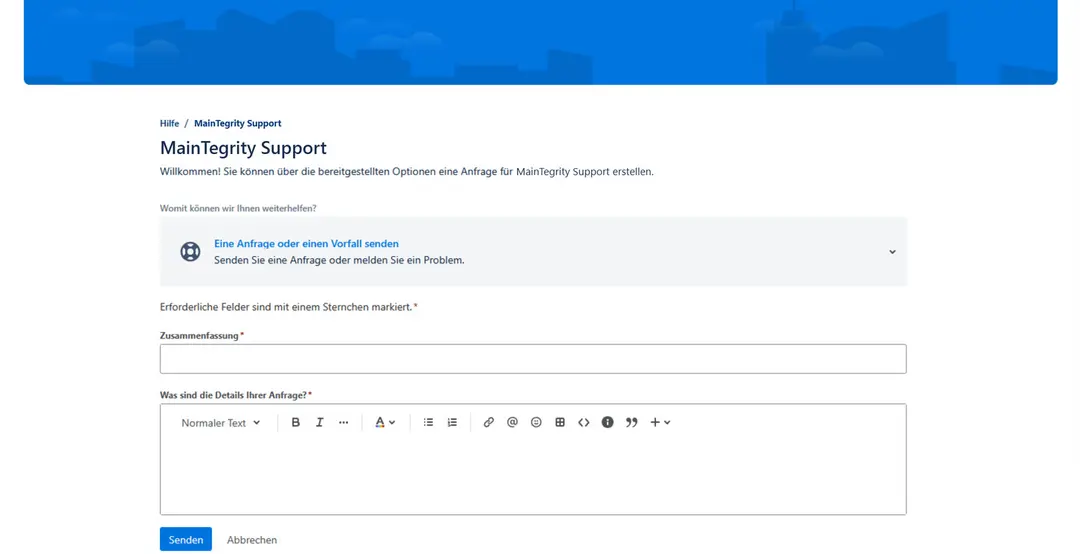Open the plus insert menu
This screenshot has width=1080, height=554.
point(660,422)
